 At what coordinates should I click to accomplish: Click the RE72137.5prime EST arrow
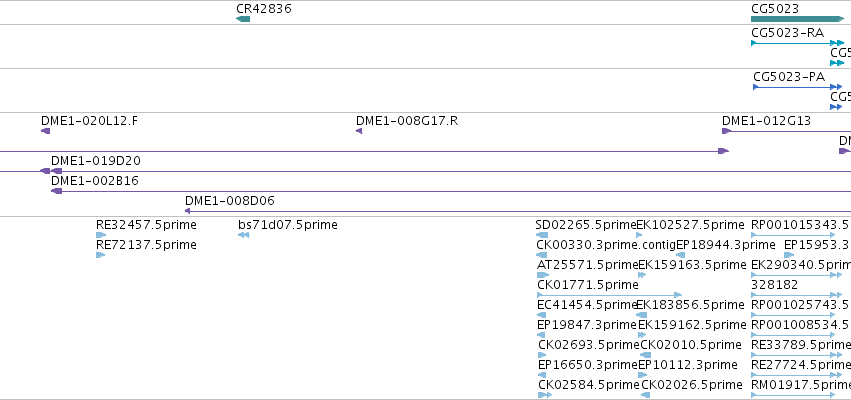coord(100,255)
